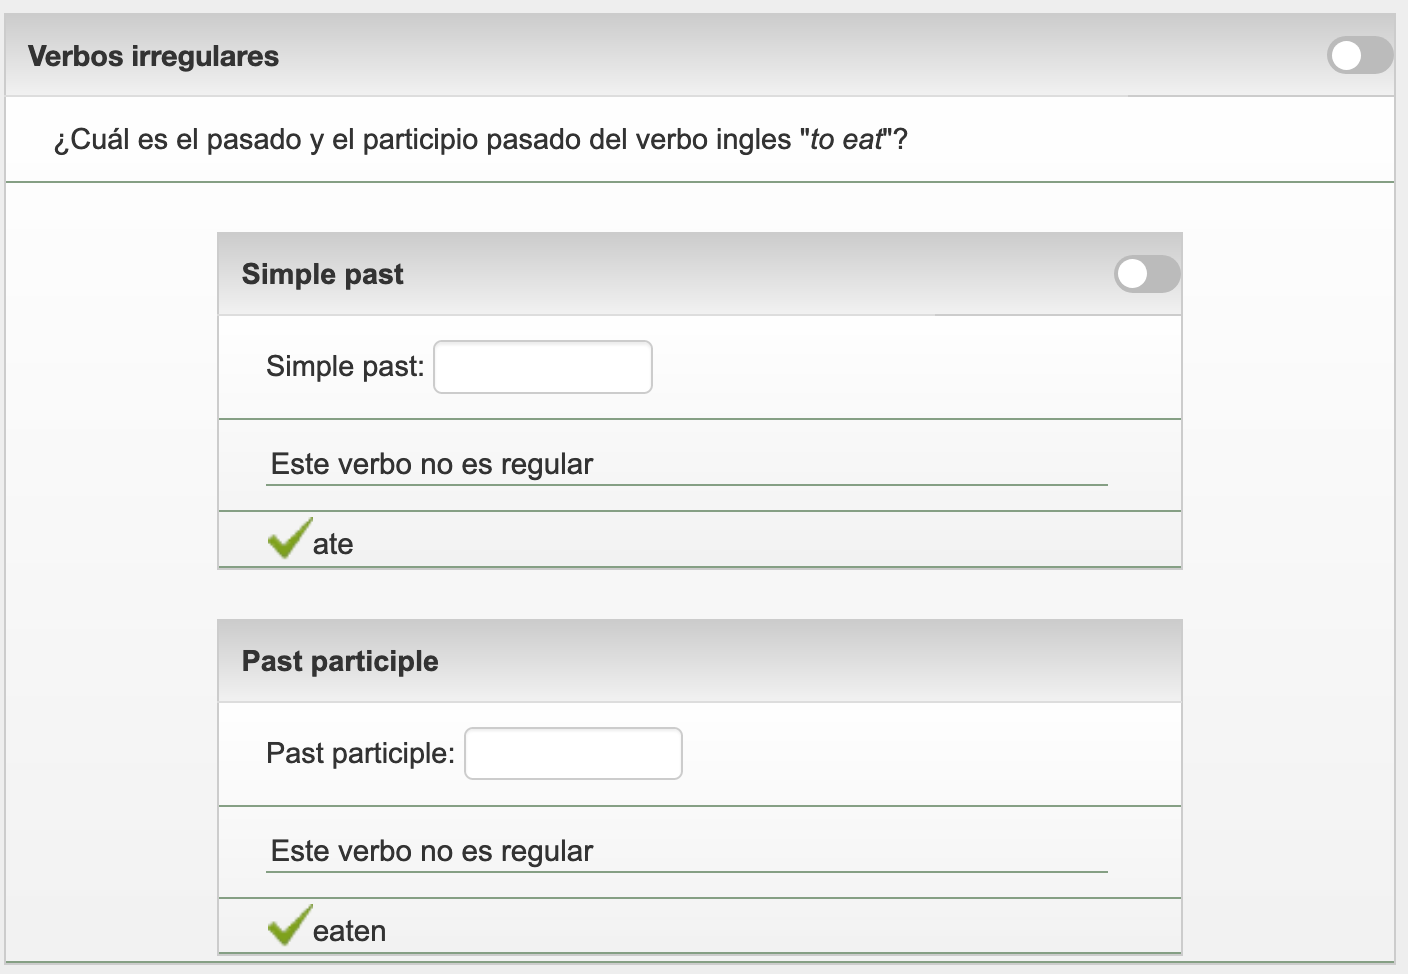The width and height of the screenshot is (1408, 974).
Task: Toggle the Simple past section switch
Action: point(1147,274)
